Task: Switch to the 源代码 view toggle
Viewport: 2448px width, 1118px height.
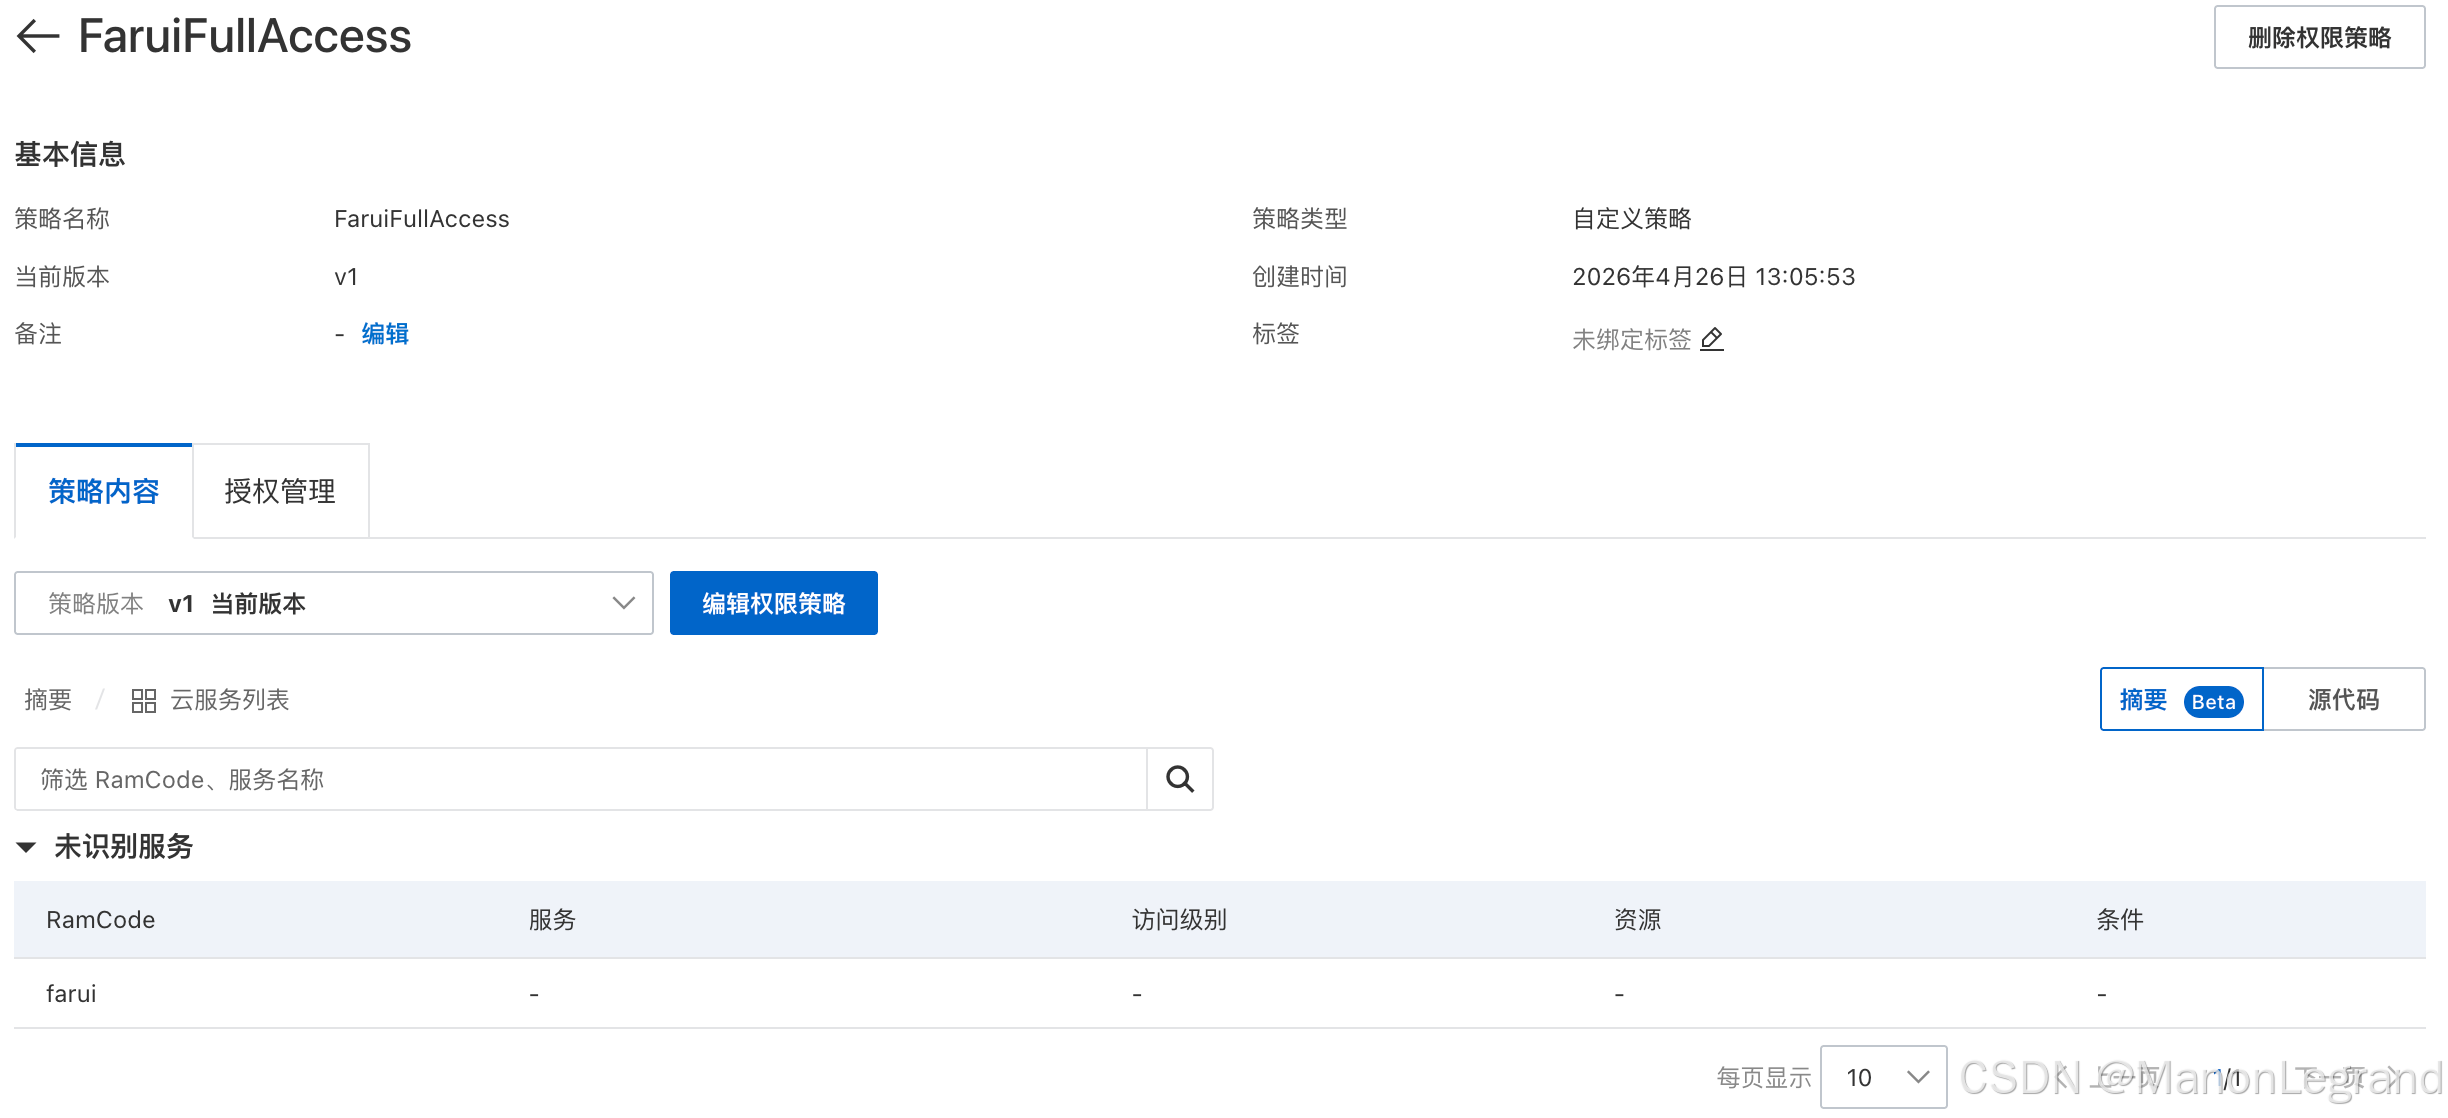Action: [2343, 699]
